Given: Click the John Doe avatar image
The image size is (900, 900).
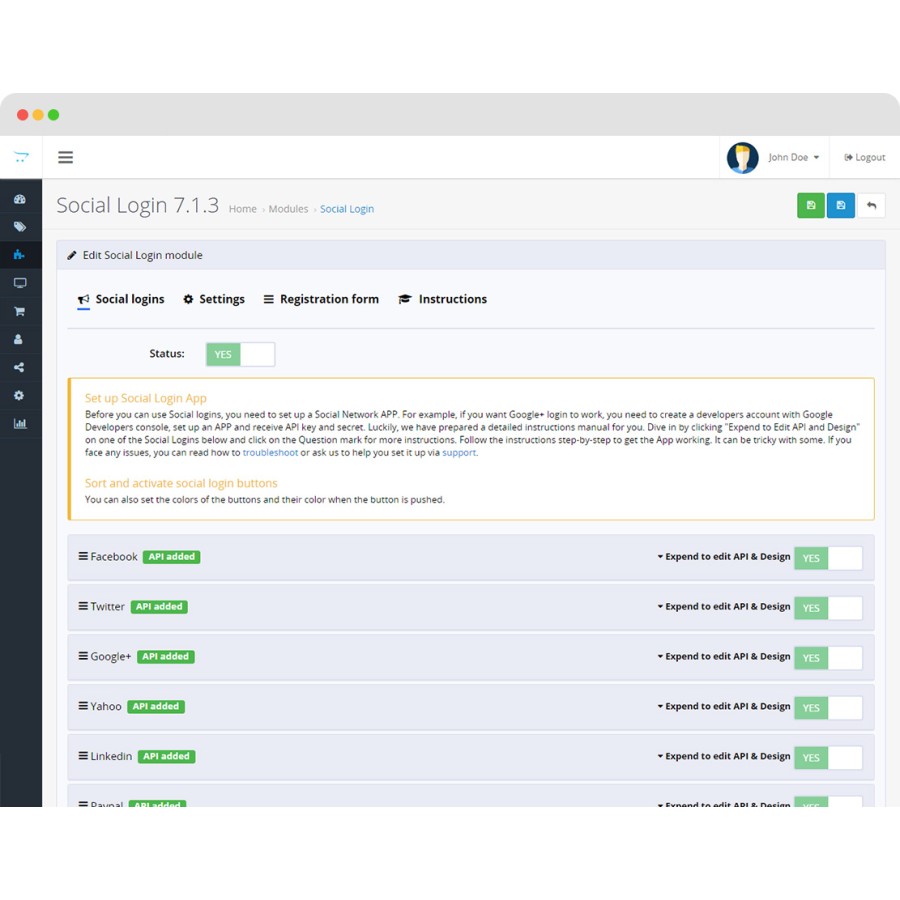Looking at the screenshot, I should point(742,157).
